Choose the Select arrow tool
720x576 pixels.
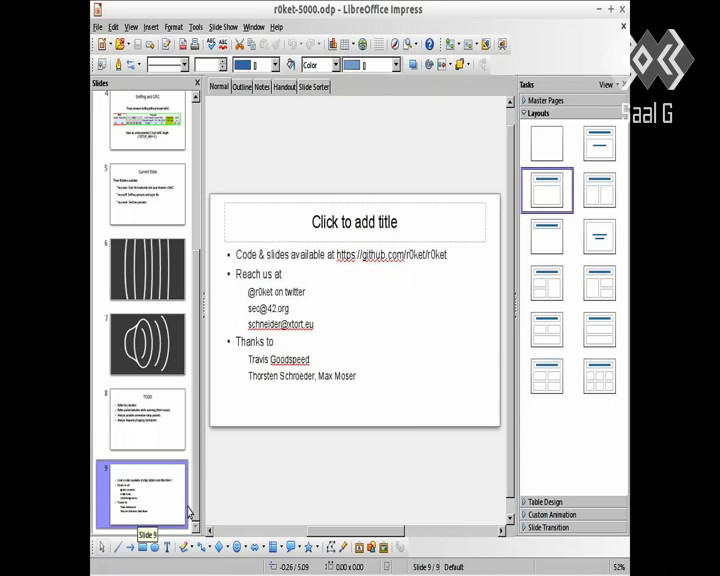click(x=102, y=547)
